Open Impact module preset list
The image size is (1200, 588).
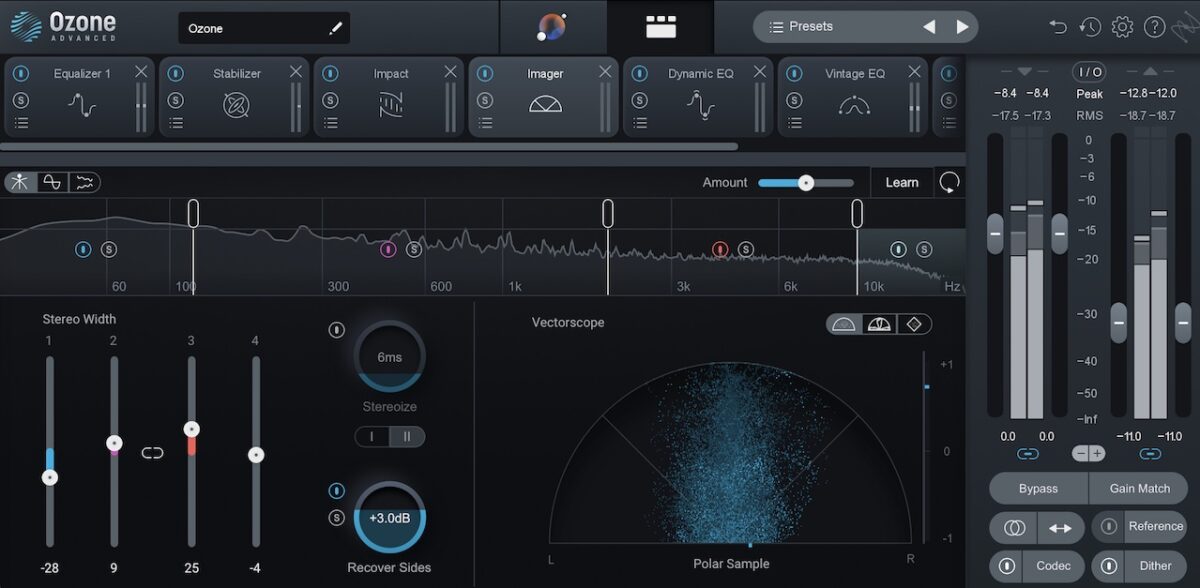331,123
